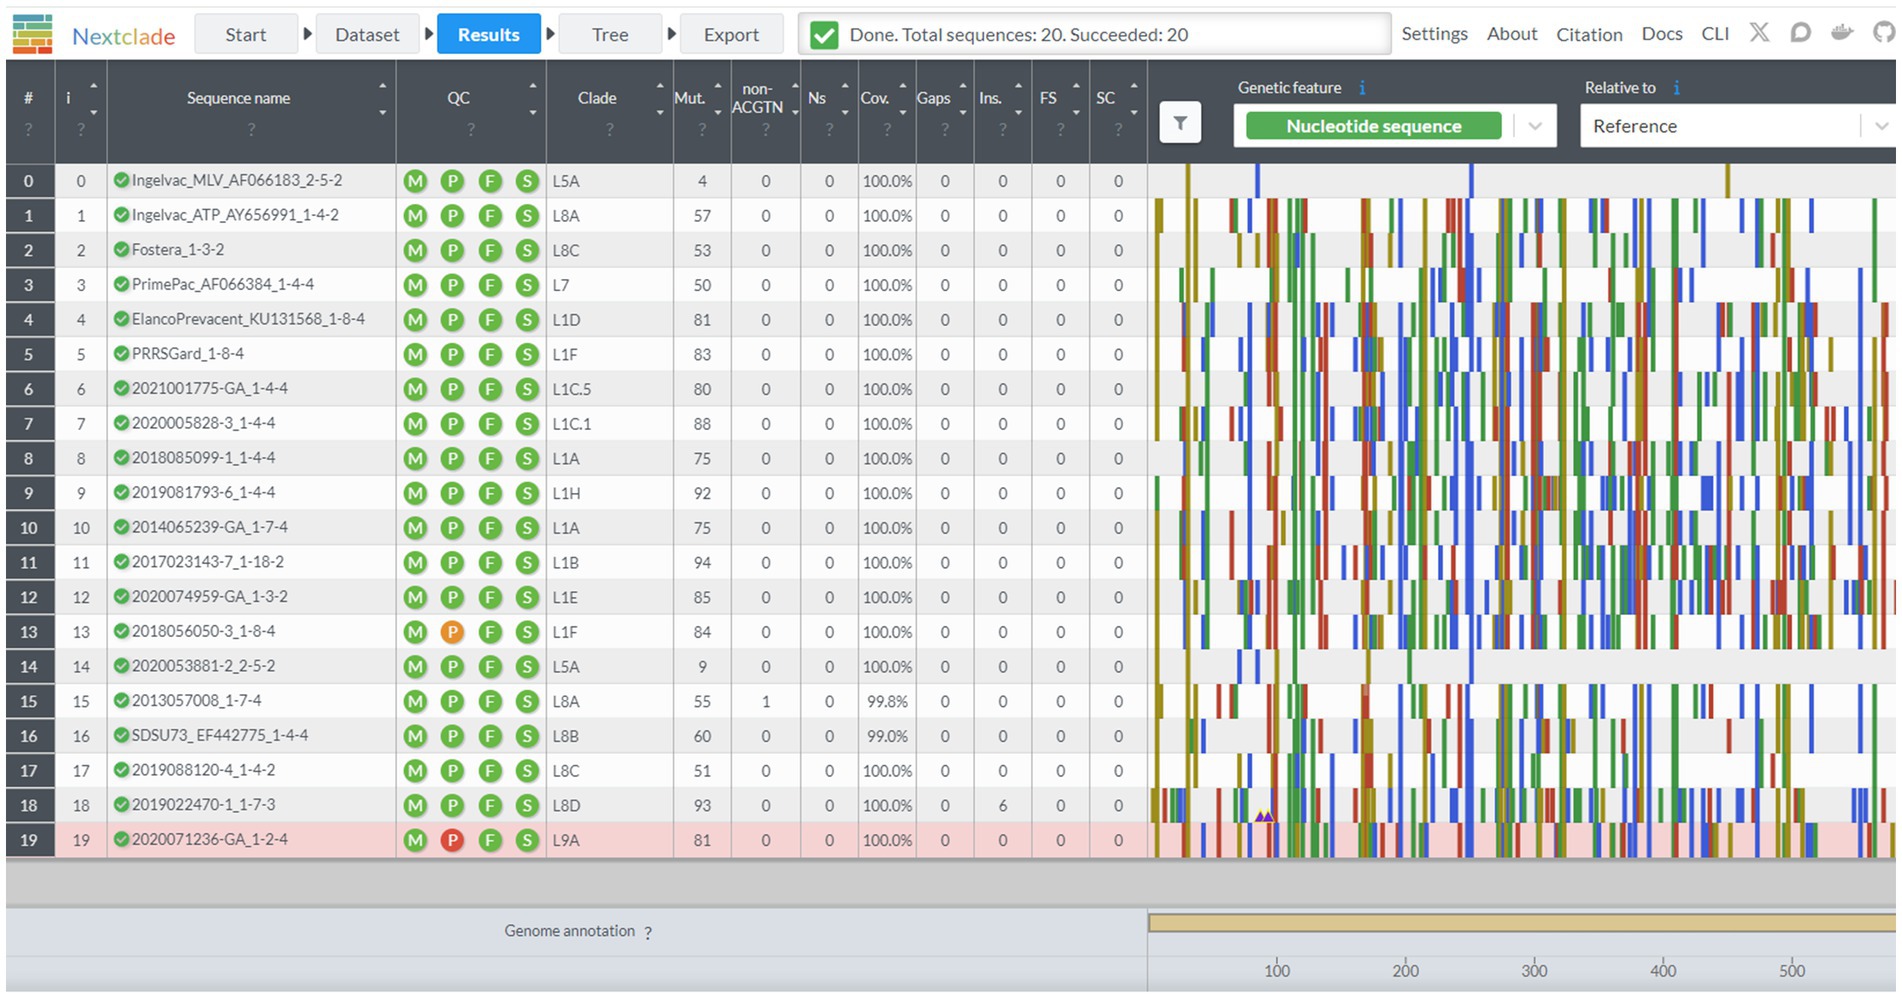Select the Results step tab
Image resolution: width=1902 pixels, height=1000 pixels.
(489, 34)
